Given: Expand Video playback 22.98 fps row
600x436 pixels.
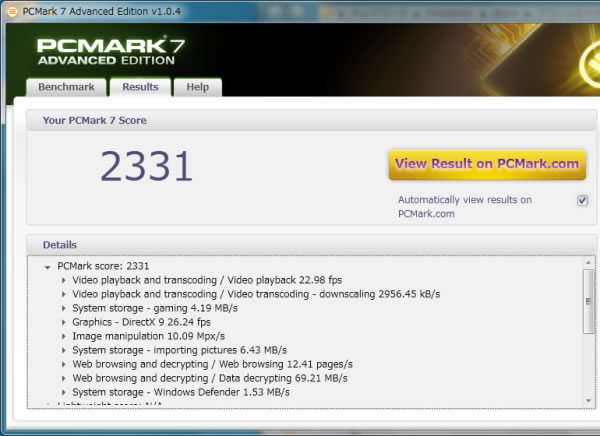Looking at the screenshot, I should point(64,280).
